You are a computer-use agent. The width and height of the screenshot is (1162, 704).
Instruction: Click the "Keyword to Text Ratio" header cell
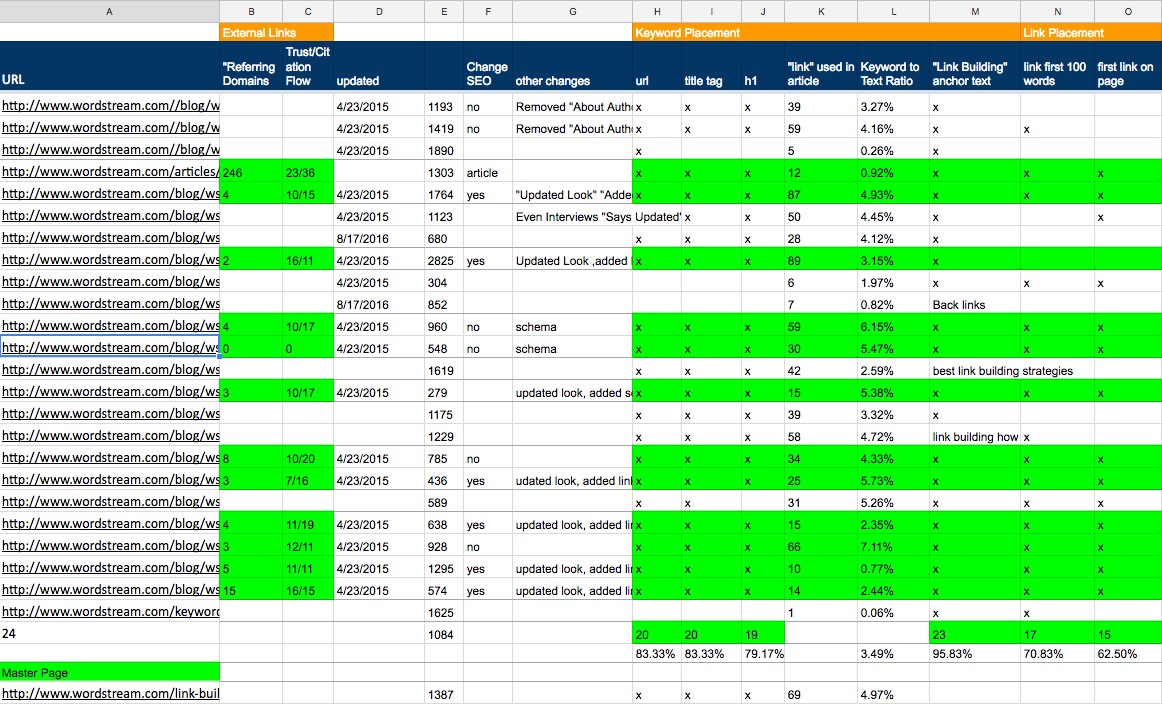click(893, 74)
